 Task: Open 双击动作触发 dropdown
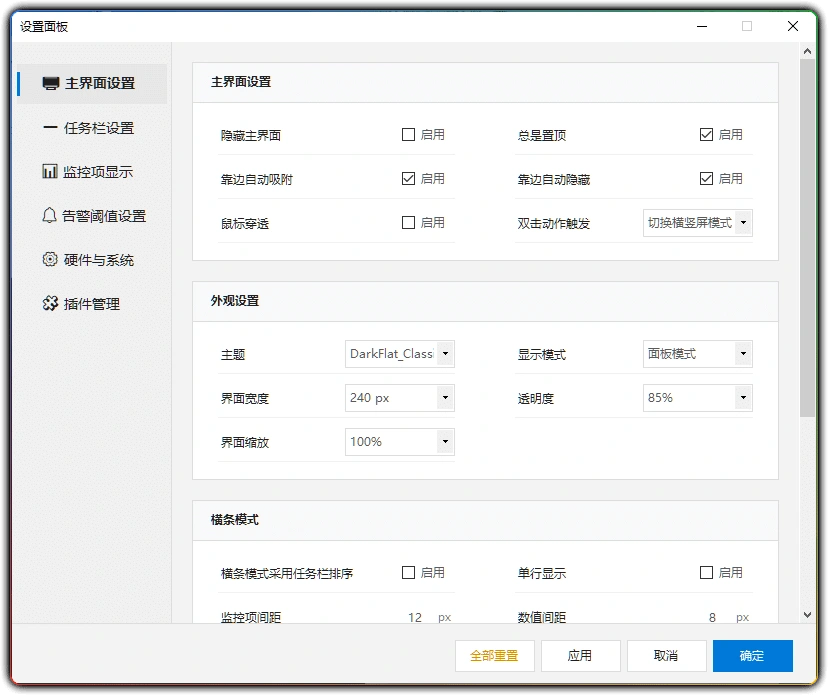pyautogui.click(x=698, y=222)
